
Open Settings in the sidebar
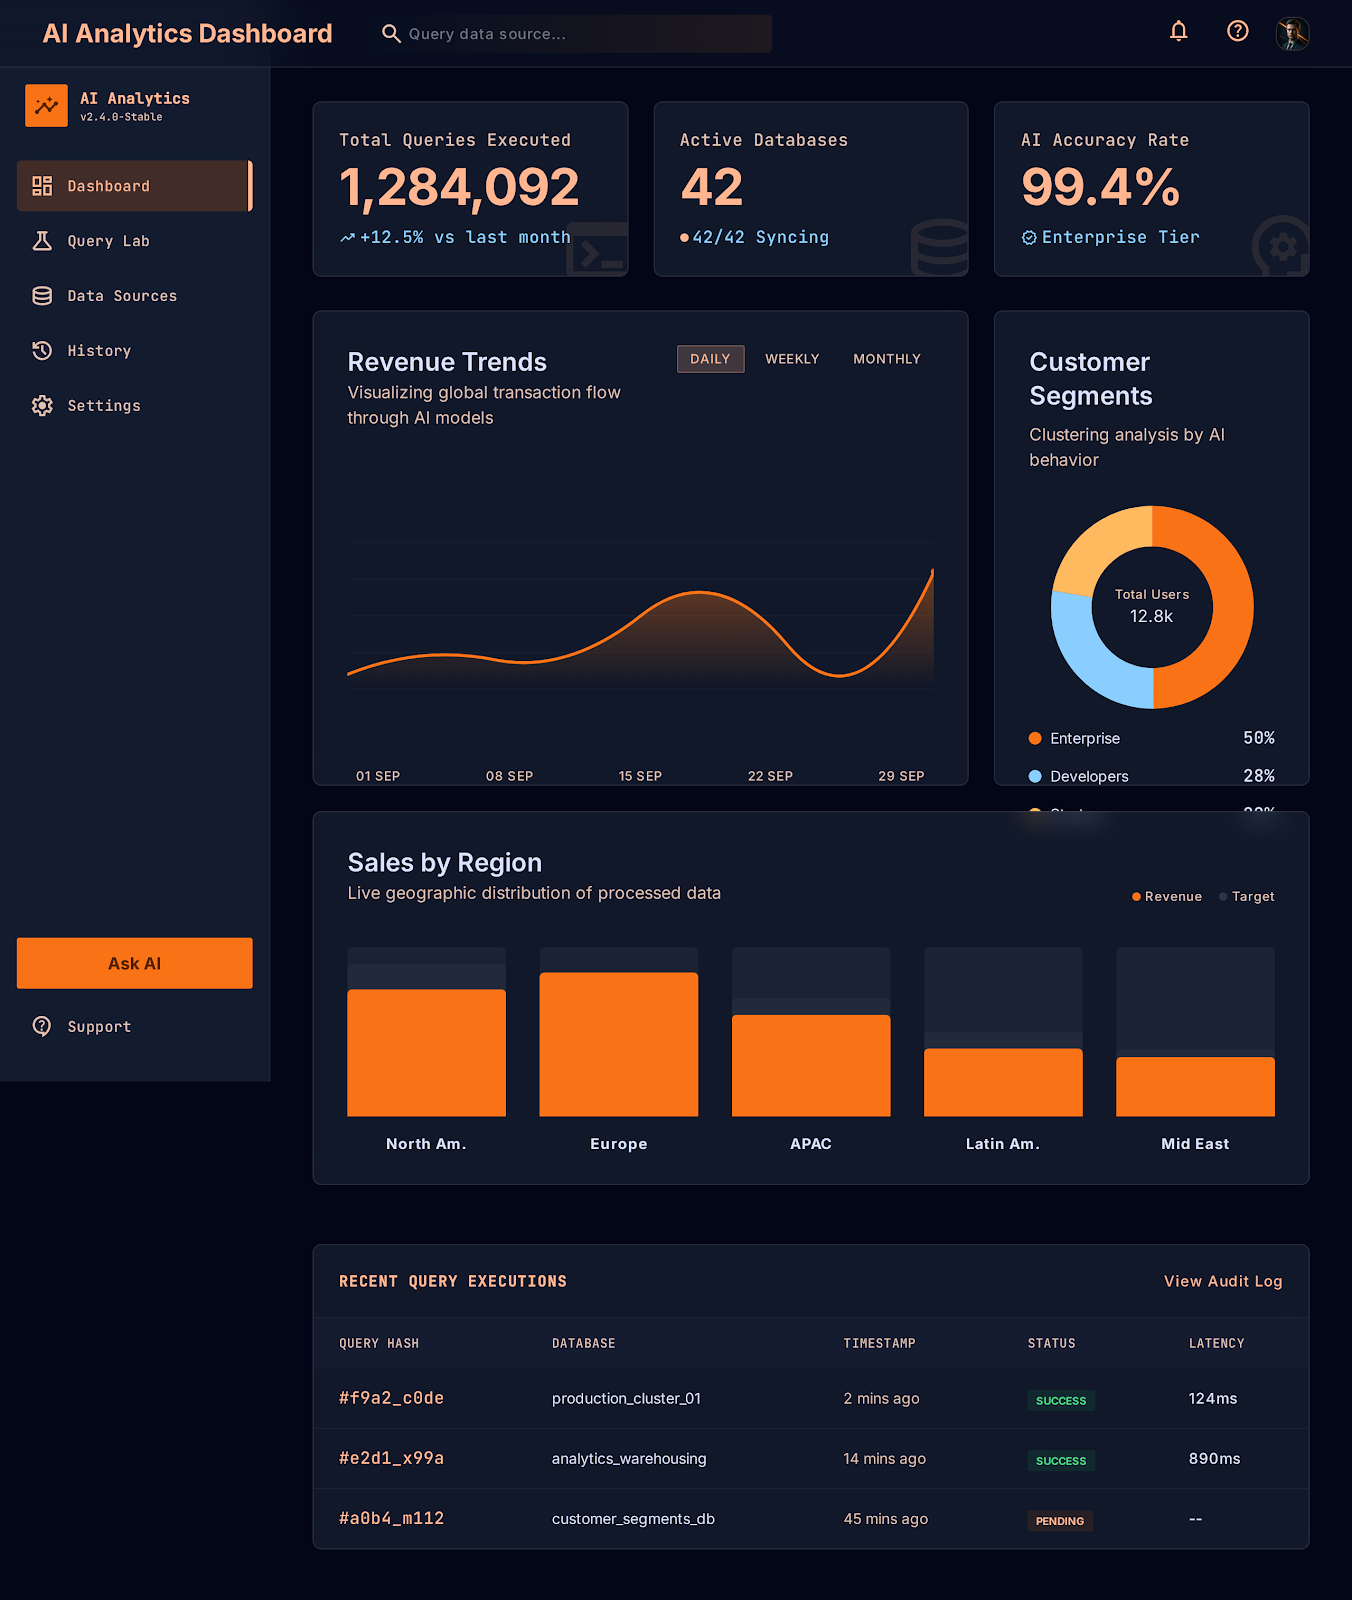134,406
